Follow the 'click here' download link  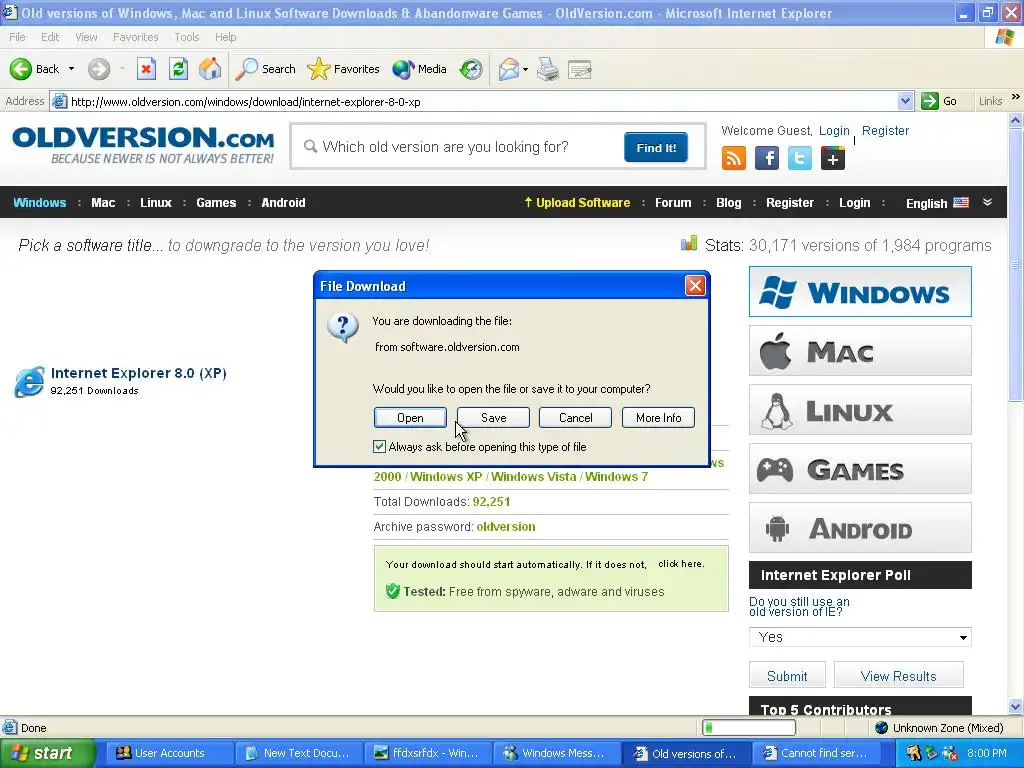coord(680,564)
